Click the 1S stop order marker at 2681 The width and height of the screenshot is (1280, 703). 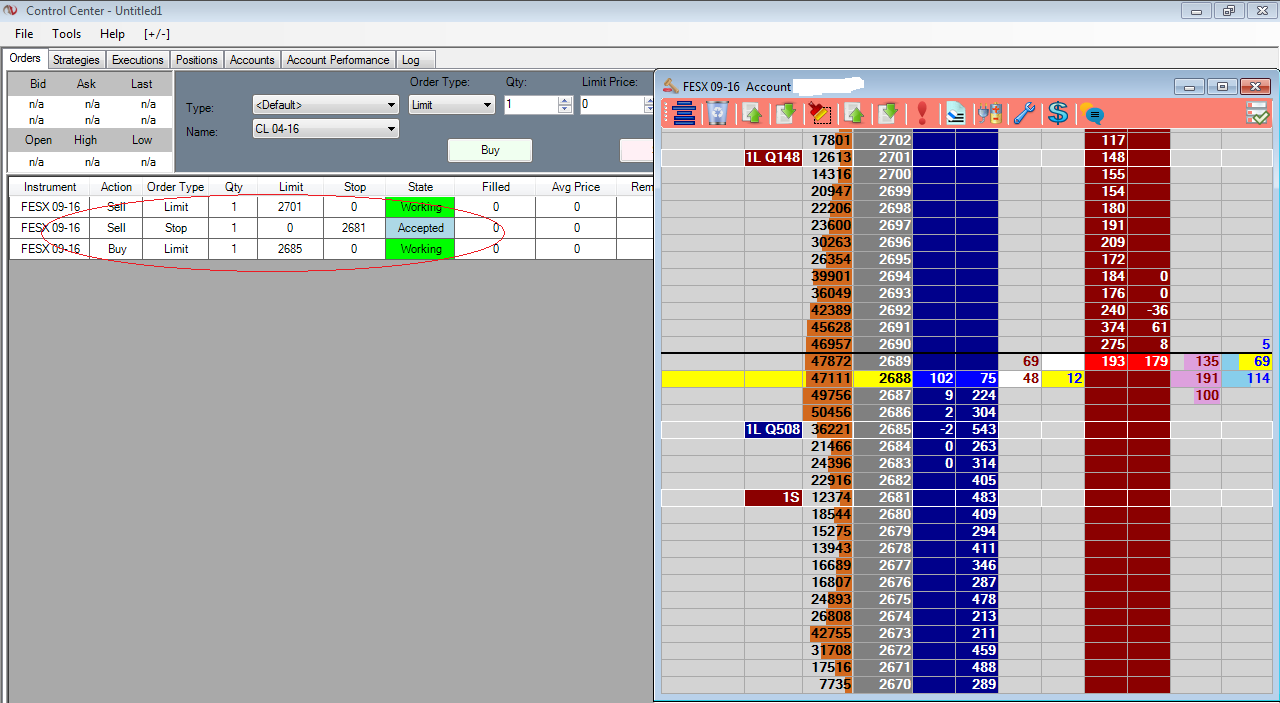tap(773, 497)
